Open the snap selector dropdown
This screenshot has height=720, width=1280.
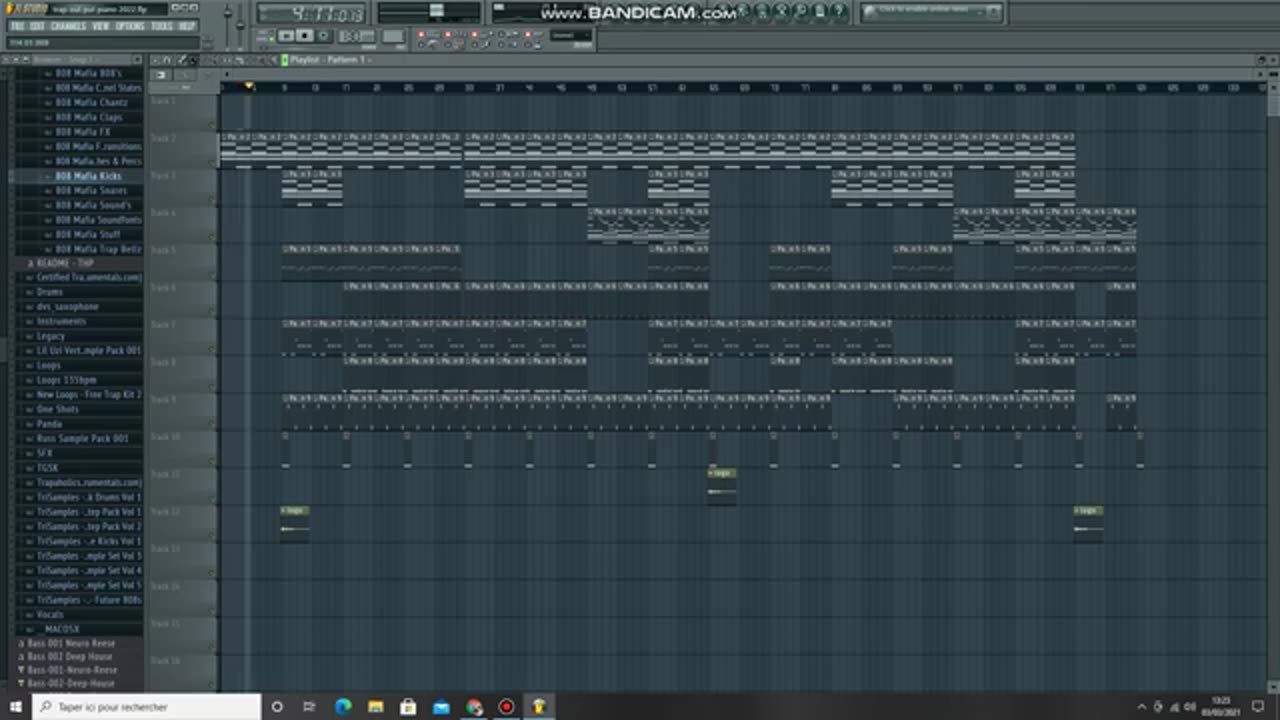pyautogui.click(x=571, y=35)
